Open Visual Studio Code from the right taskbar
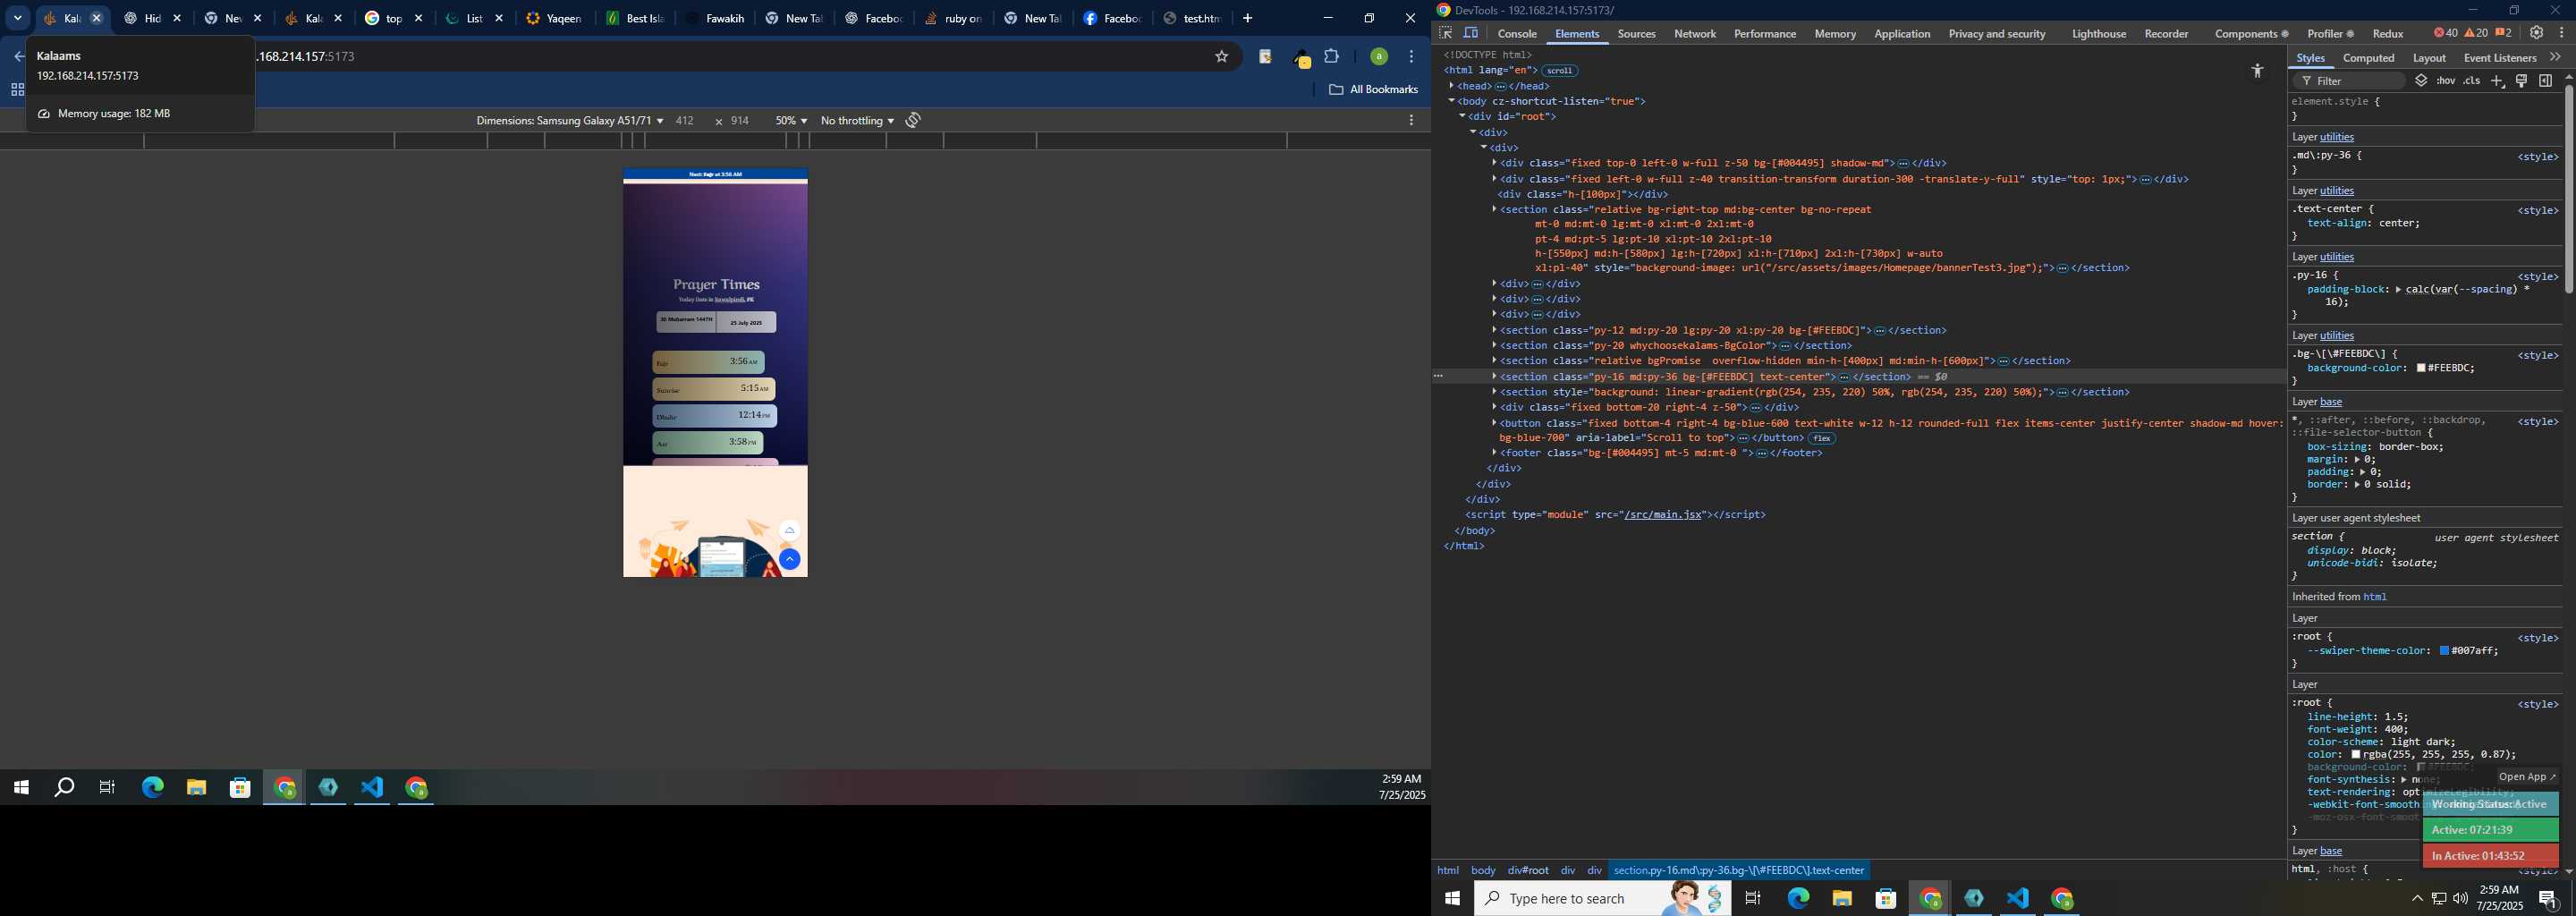Image resolution: width=2576 pixels, height=916 pixels. 2018,898
